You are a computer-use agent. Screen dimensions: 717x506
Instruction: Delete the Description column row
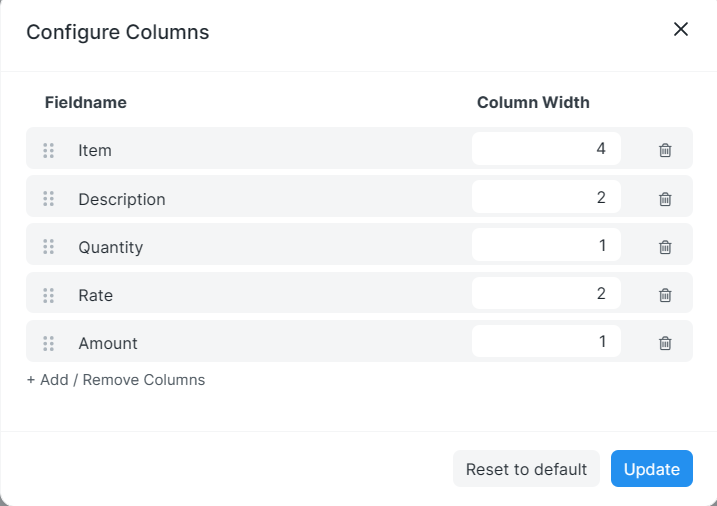pyautogui.click(x=665, y=199)
